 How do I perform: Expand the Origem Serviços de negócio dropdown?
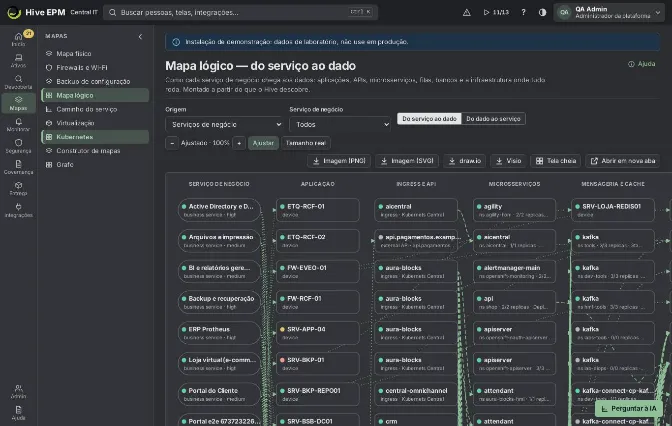(x=225, y=124)
